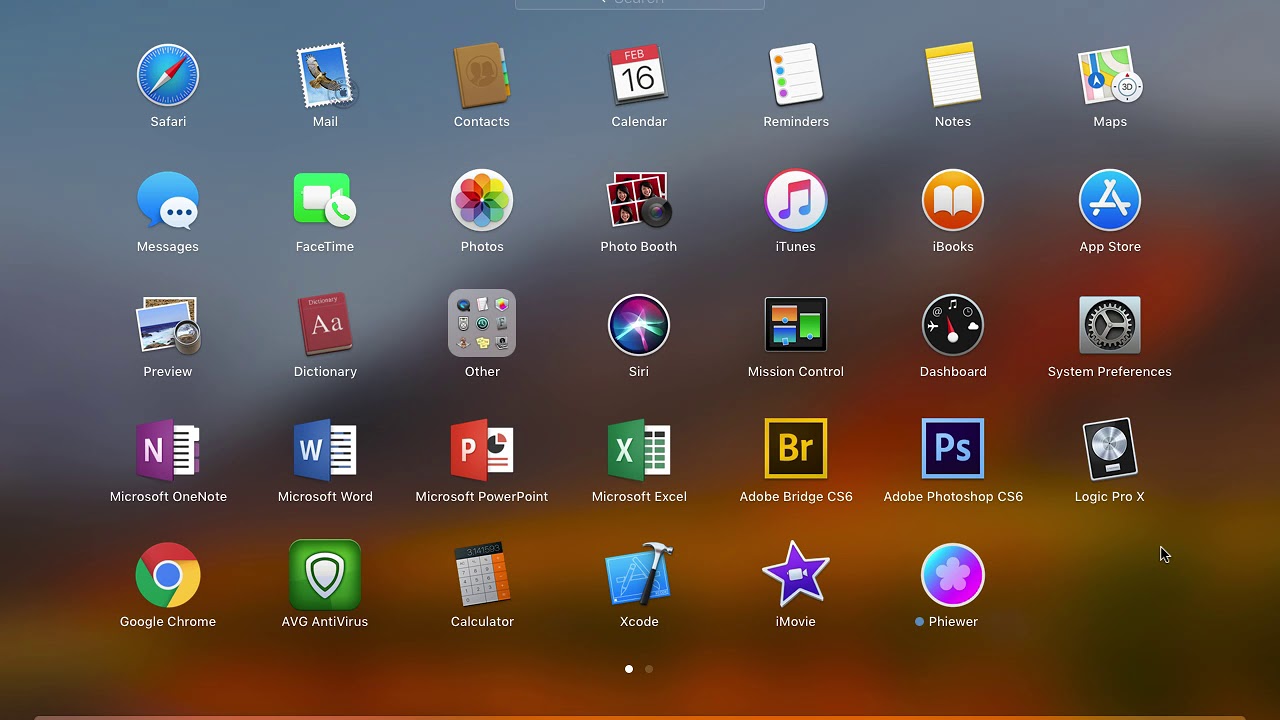Launch the Reminders app

[796, 75]
